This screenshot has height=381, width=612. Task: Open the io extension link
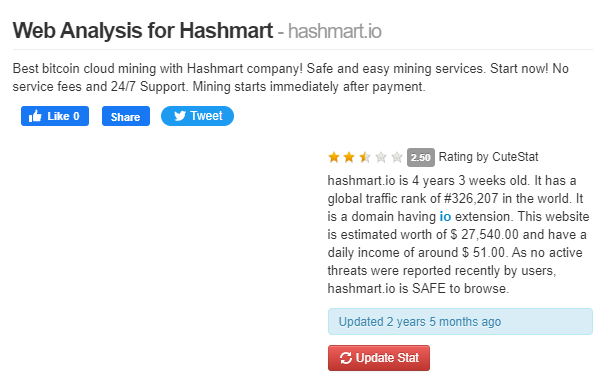(445, 216)
